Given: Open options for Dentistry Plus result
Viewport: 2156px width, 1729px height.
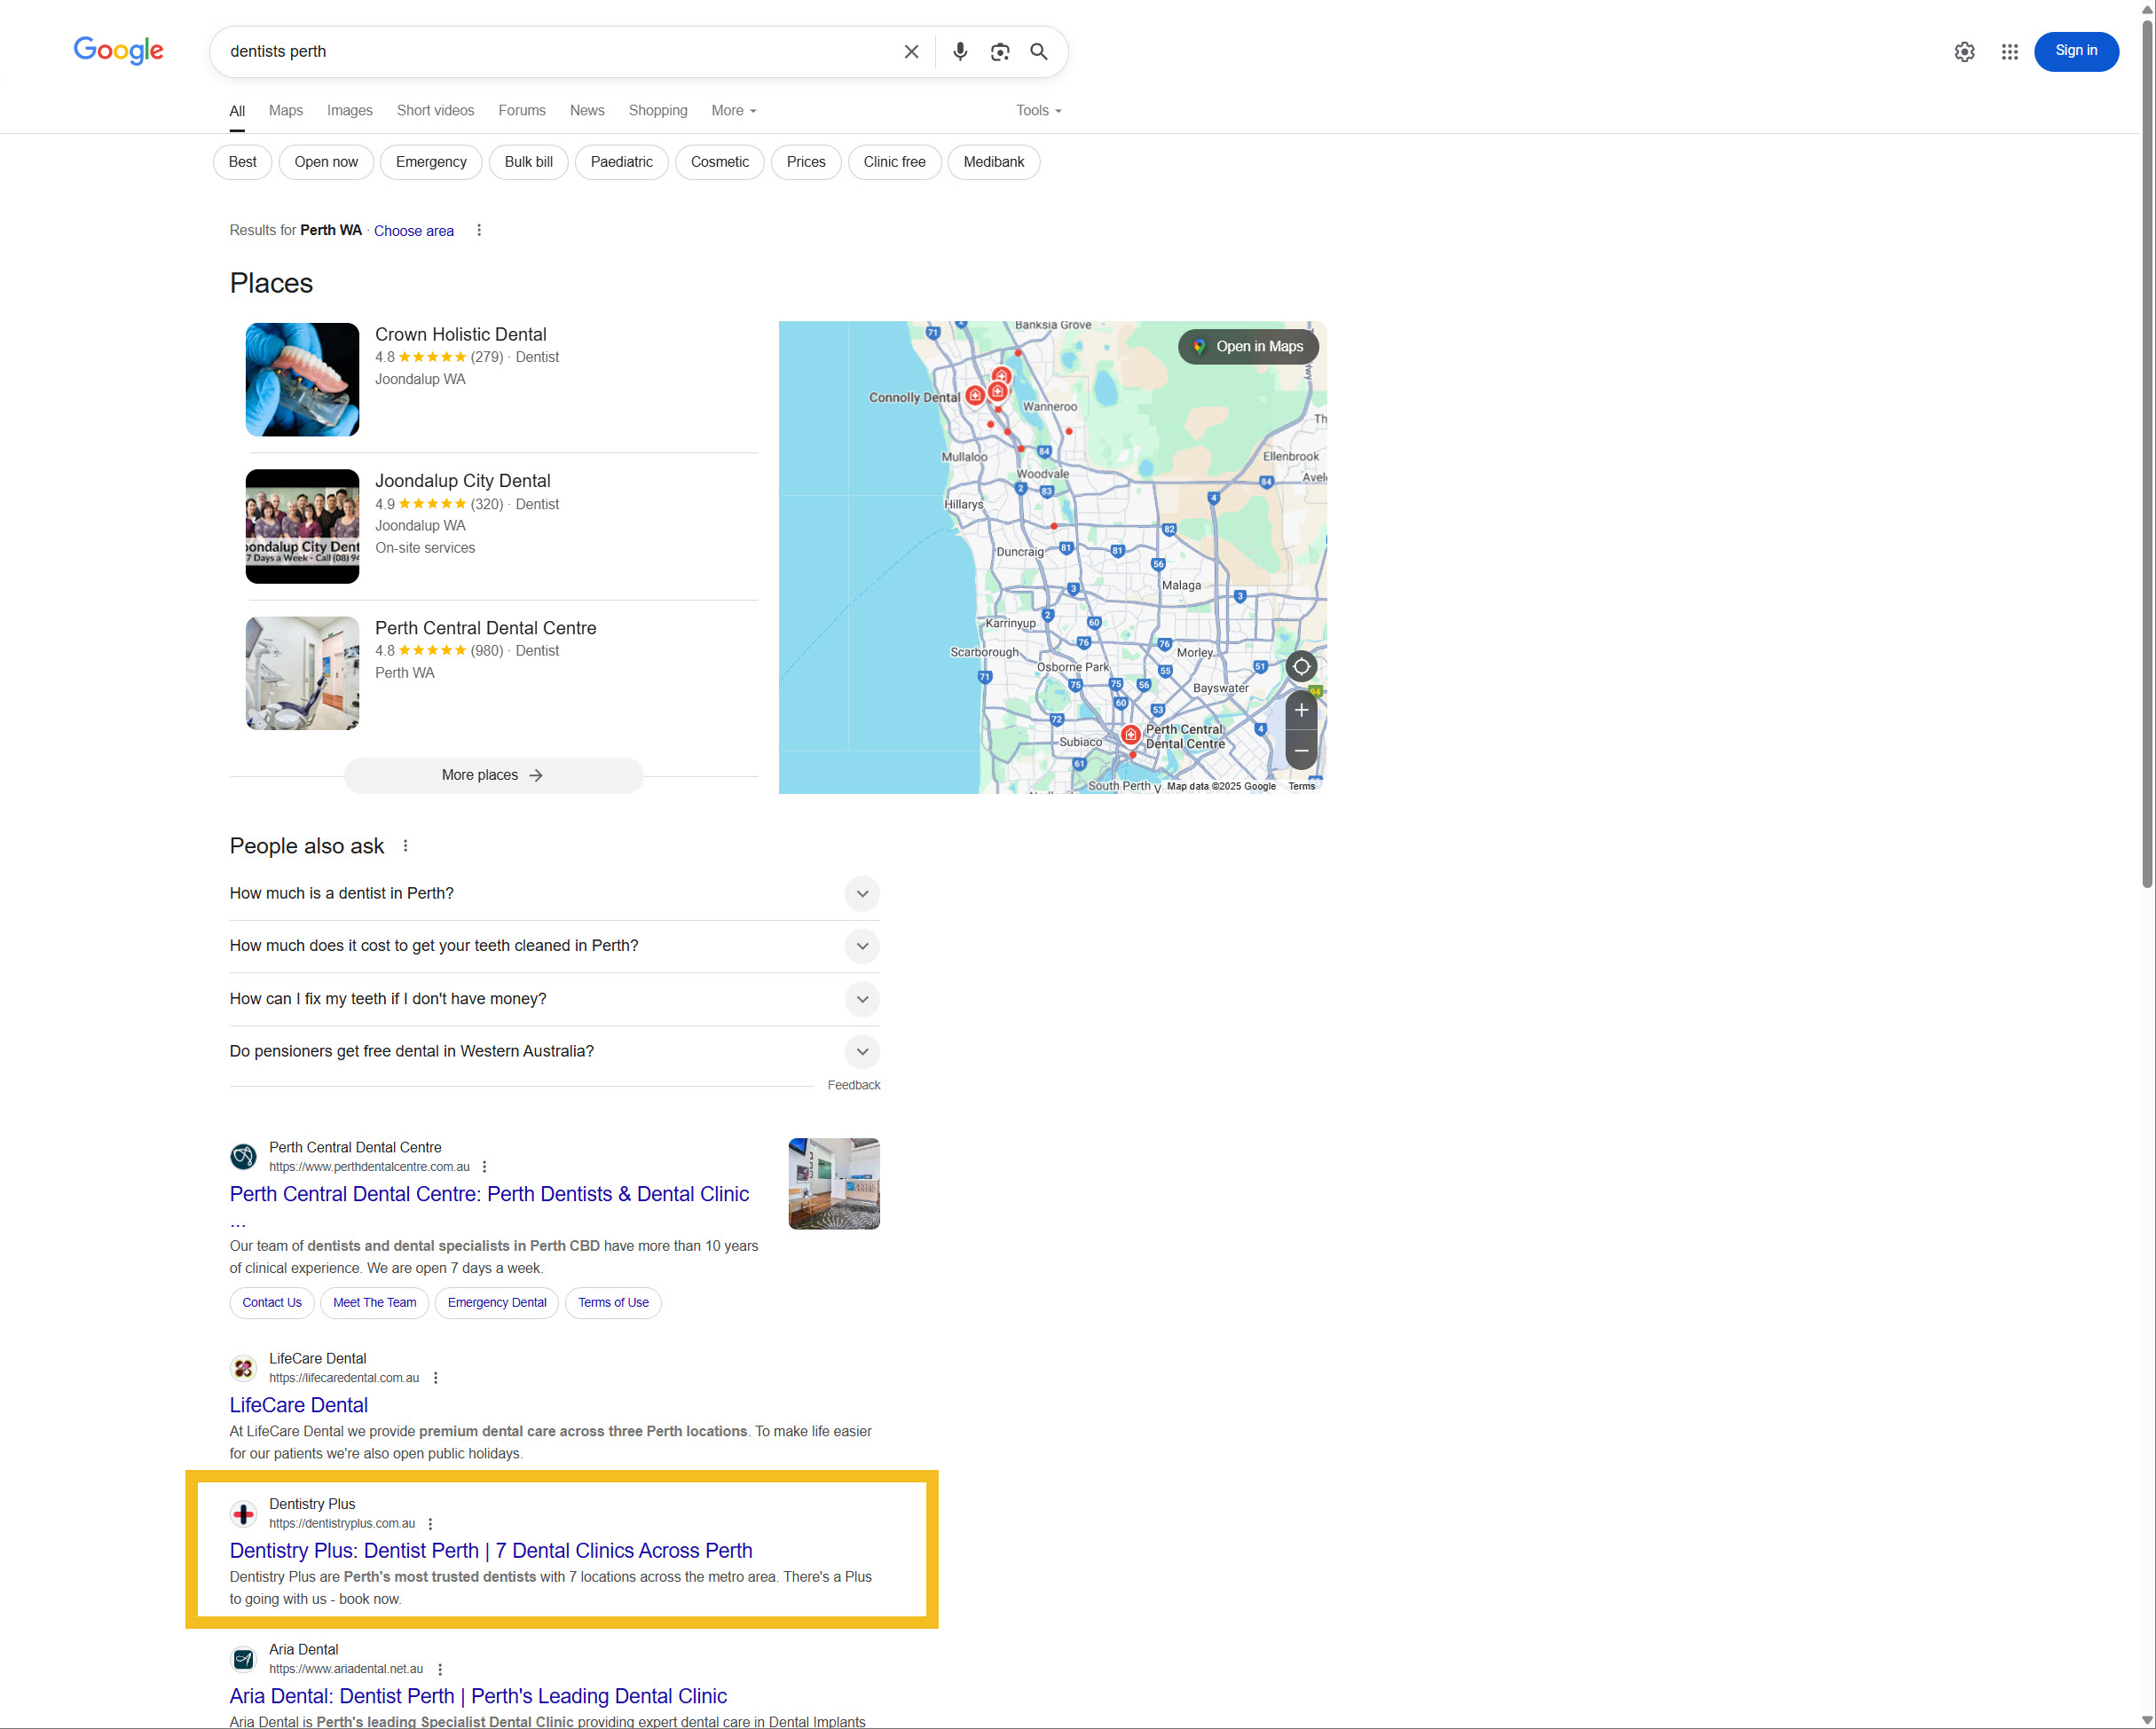Looking at the screenshot, I should pos(431,1524).
